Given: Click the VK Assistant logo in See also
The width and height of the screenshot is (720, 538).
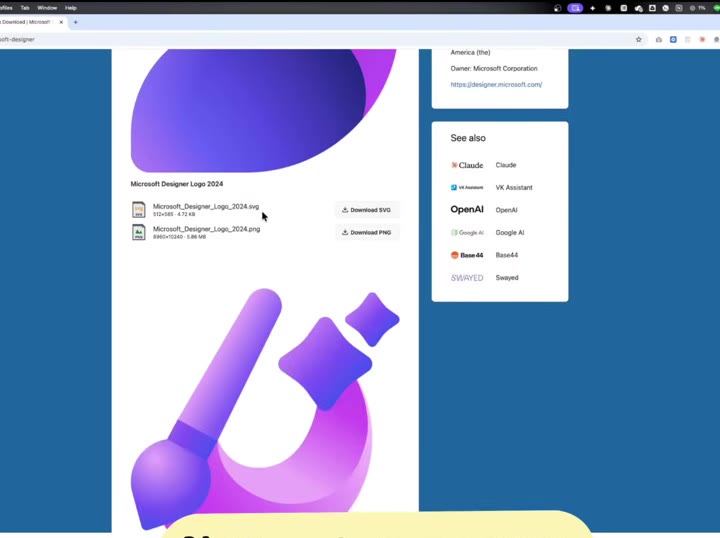Looking at the screenshot, I should click(x=467, y=187).
